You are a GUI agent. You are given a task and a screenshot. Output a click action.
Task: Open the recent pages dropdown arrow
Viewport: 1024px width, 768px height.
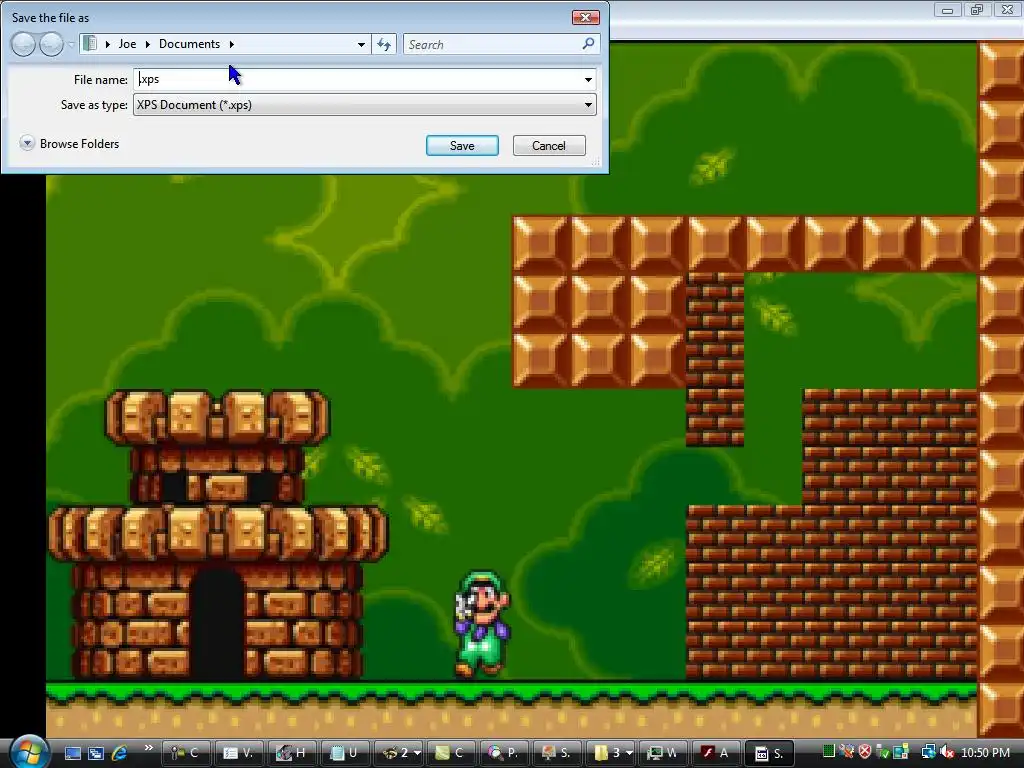pyautogui.click(x=71, y=44)
